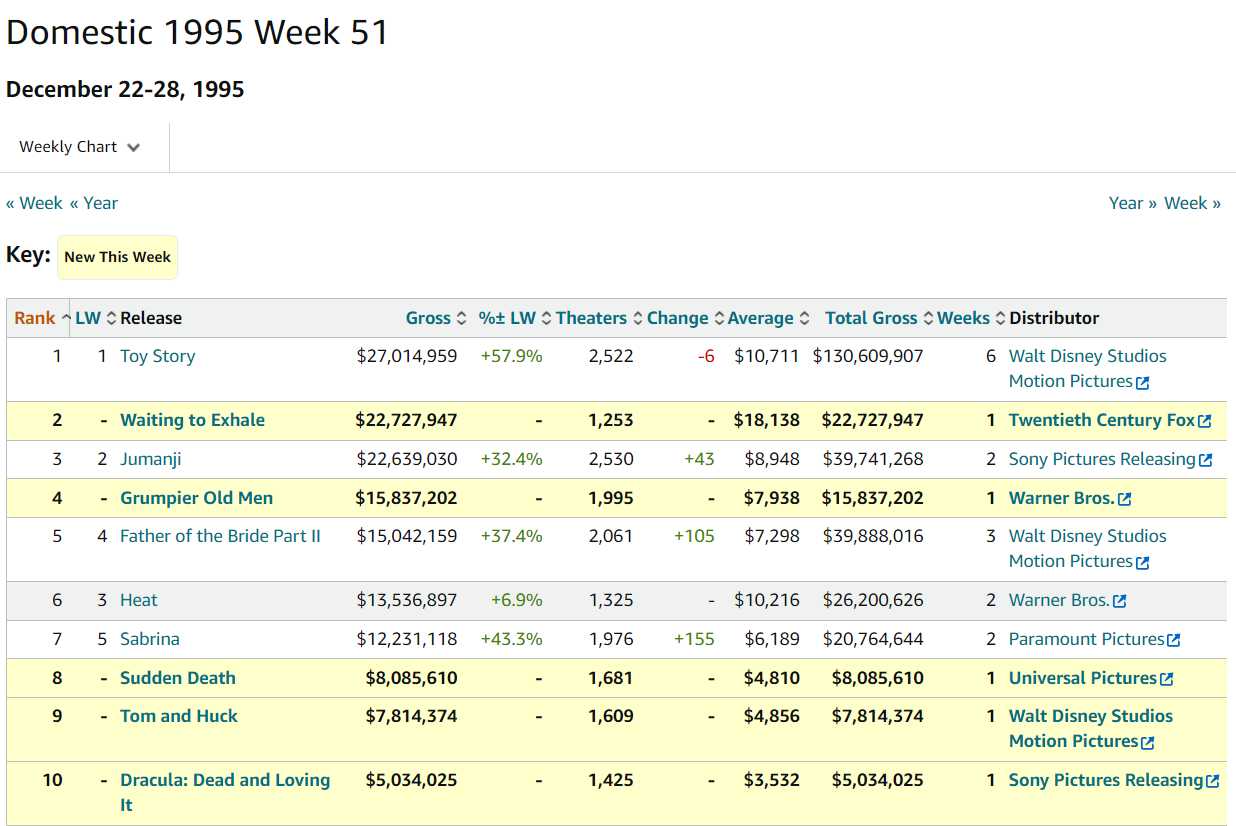Sort by %± LW column header

pyautogui.click(x=507, y=318)
